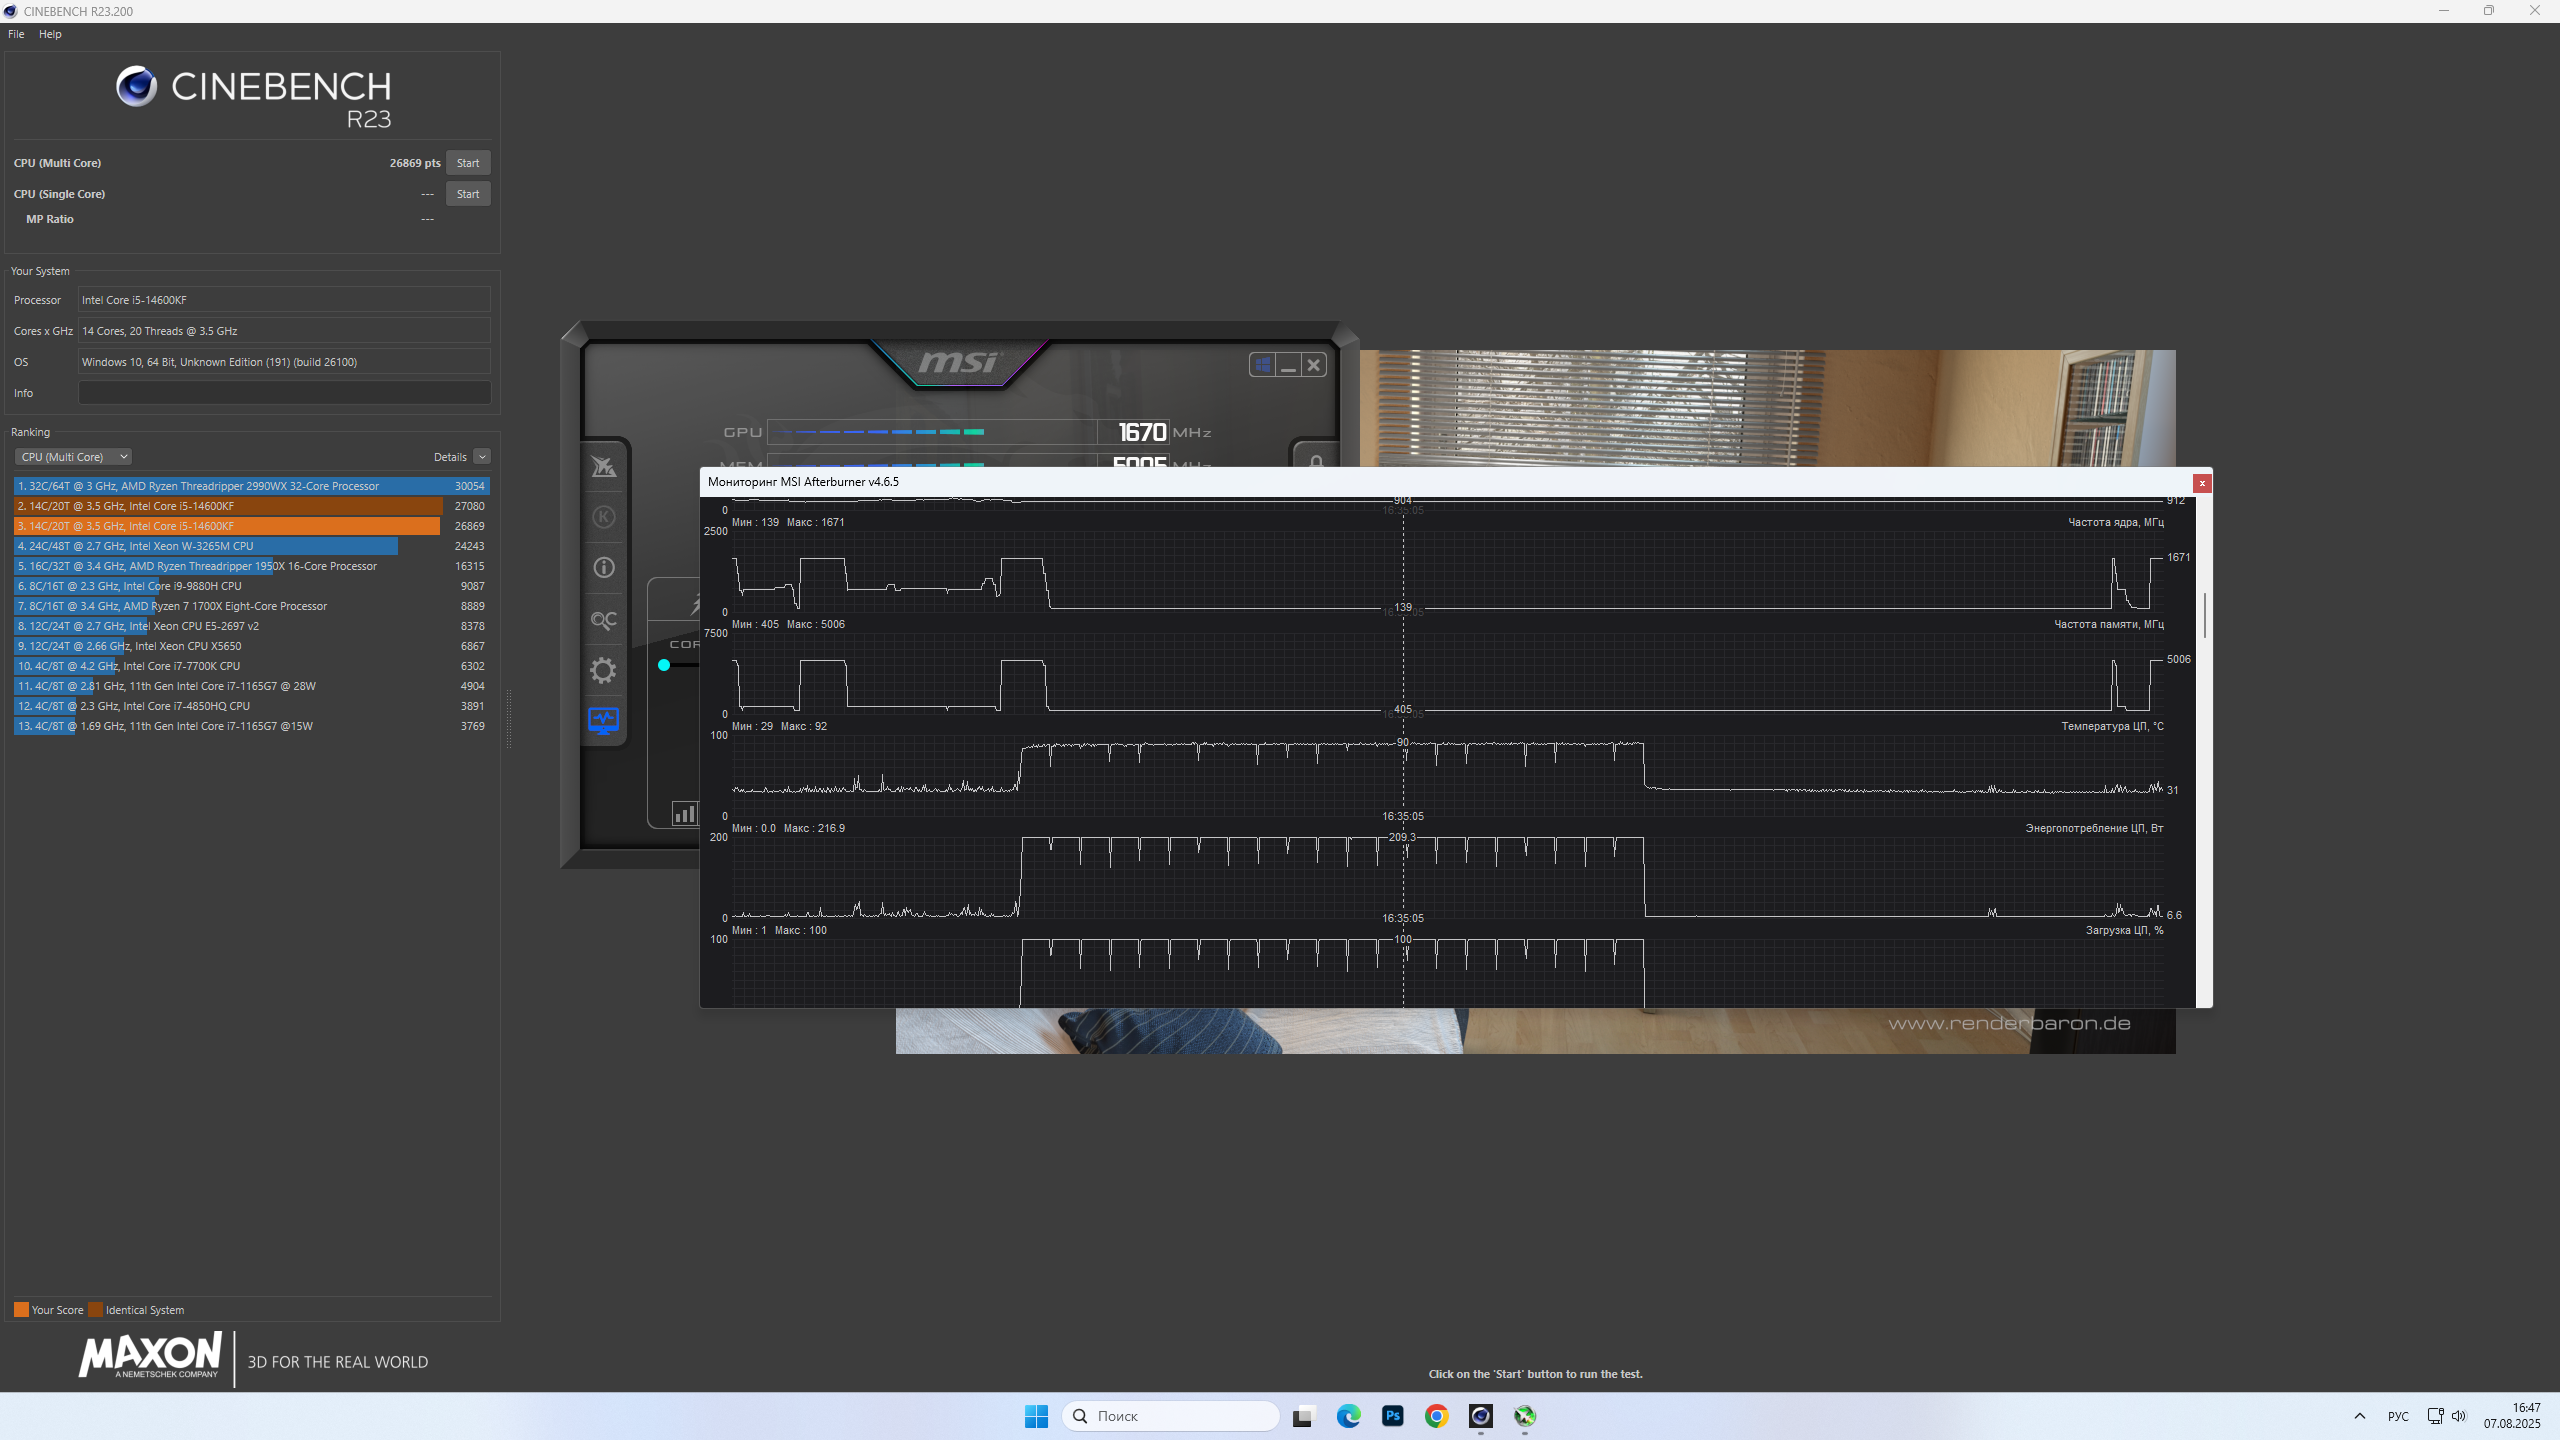The image size is (2560, 1440).
Task: Start the CPU Single Core test
Action: pos(467,194)
